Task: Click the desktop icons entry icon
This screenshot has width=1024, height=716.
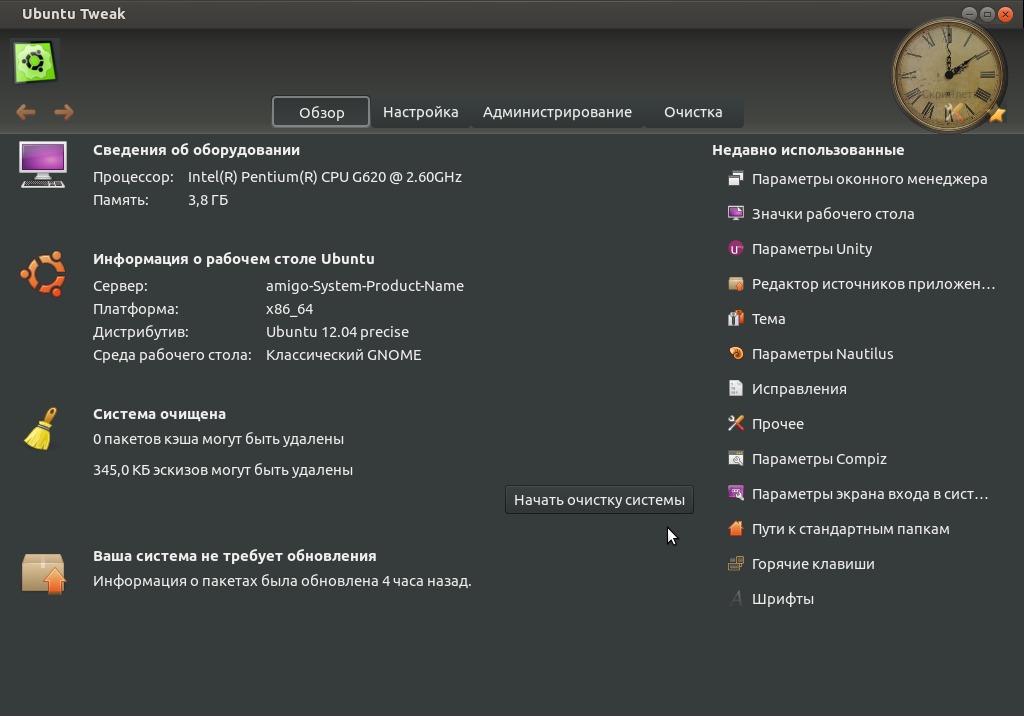Action: [x=736, y=214]
